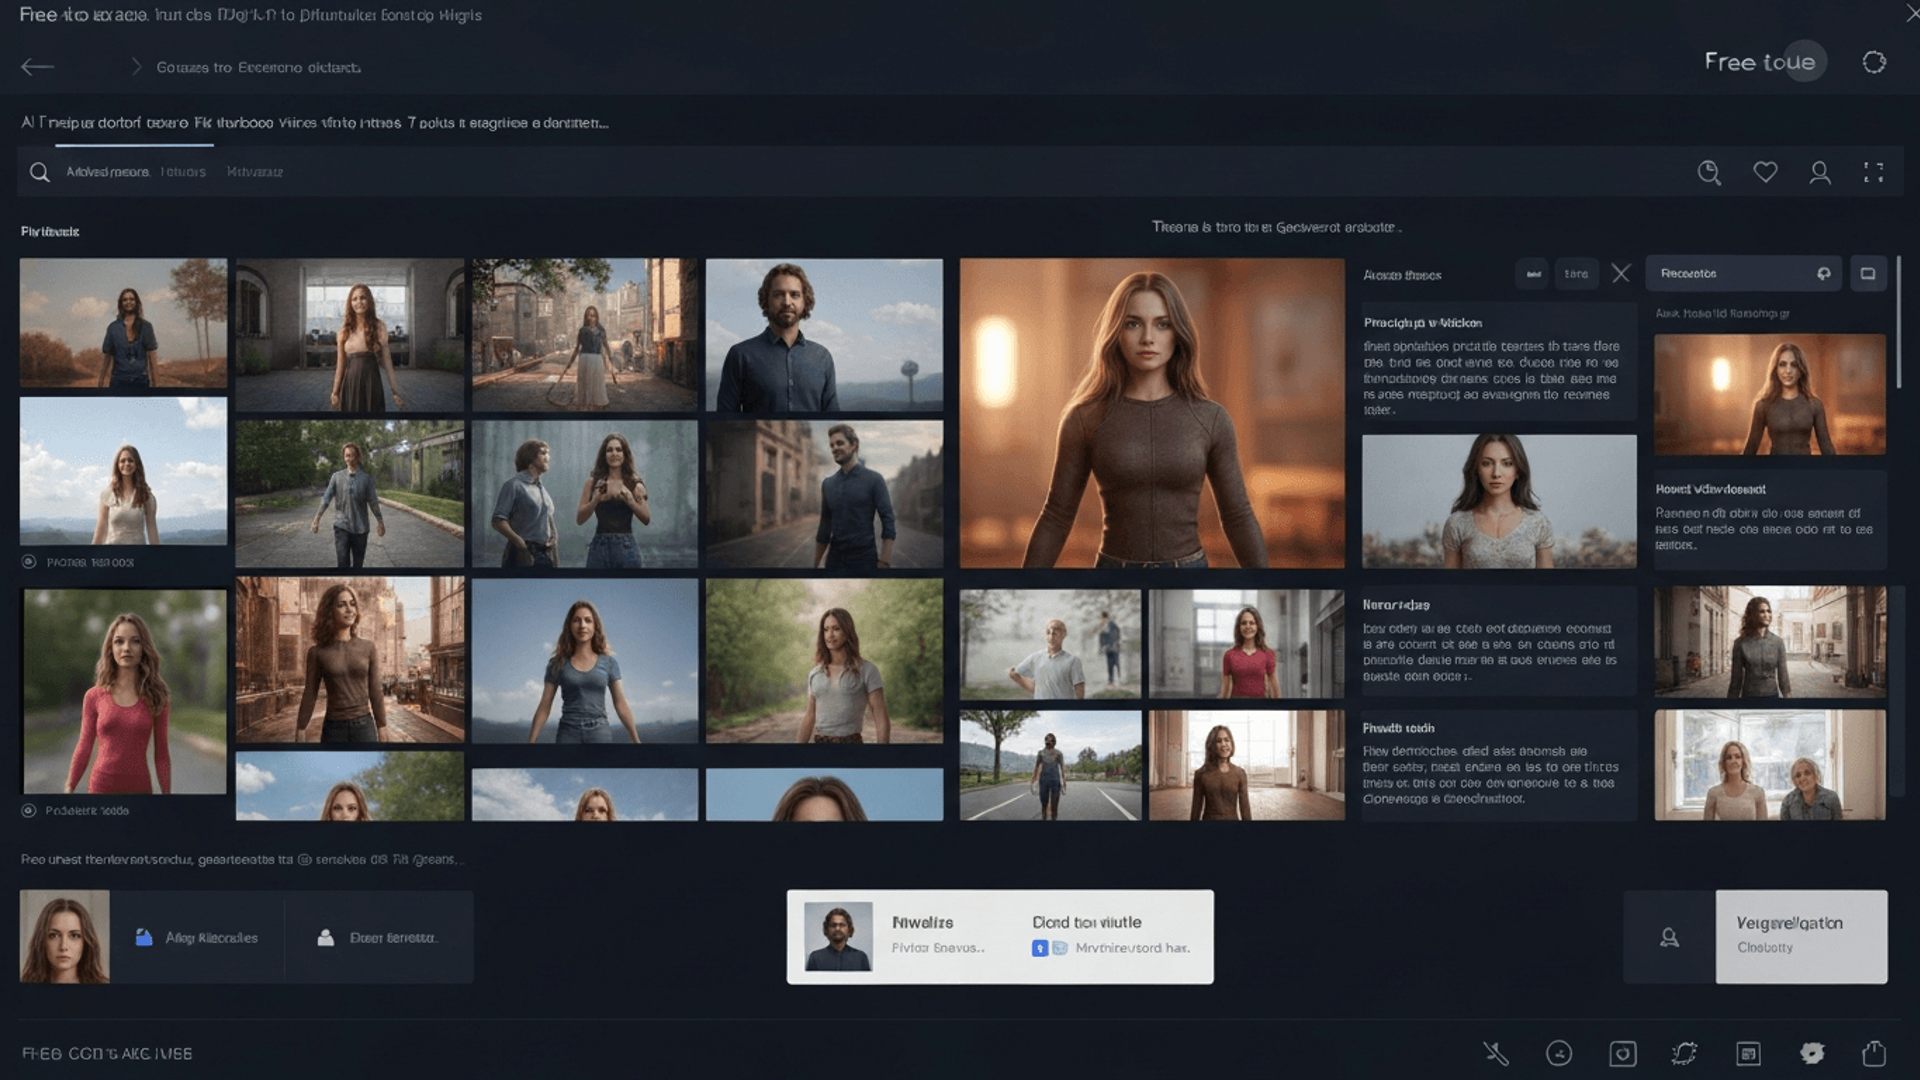Open the large central portrait preview
Viewport: 1920px width, 1080px height.
click(1152, 413)
